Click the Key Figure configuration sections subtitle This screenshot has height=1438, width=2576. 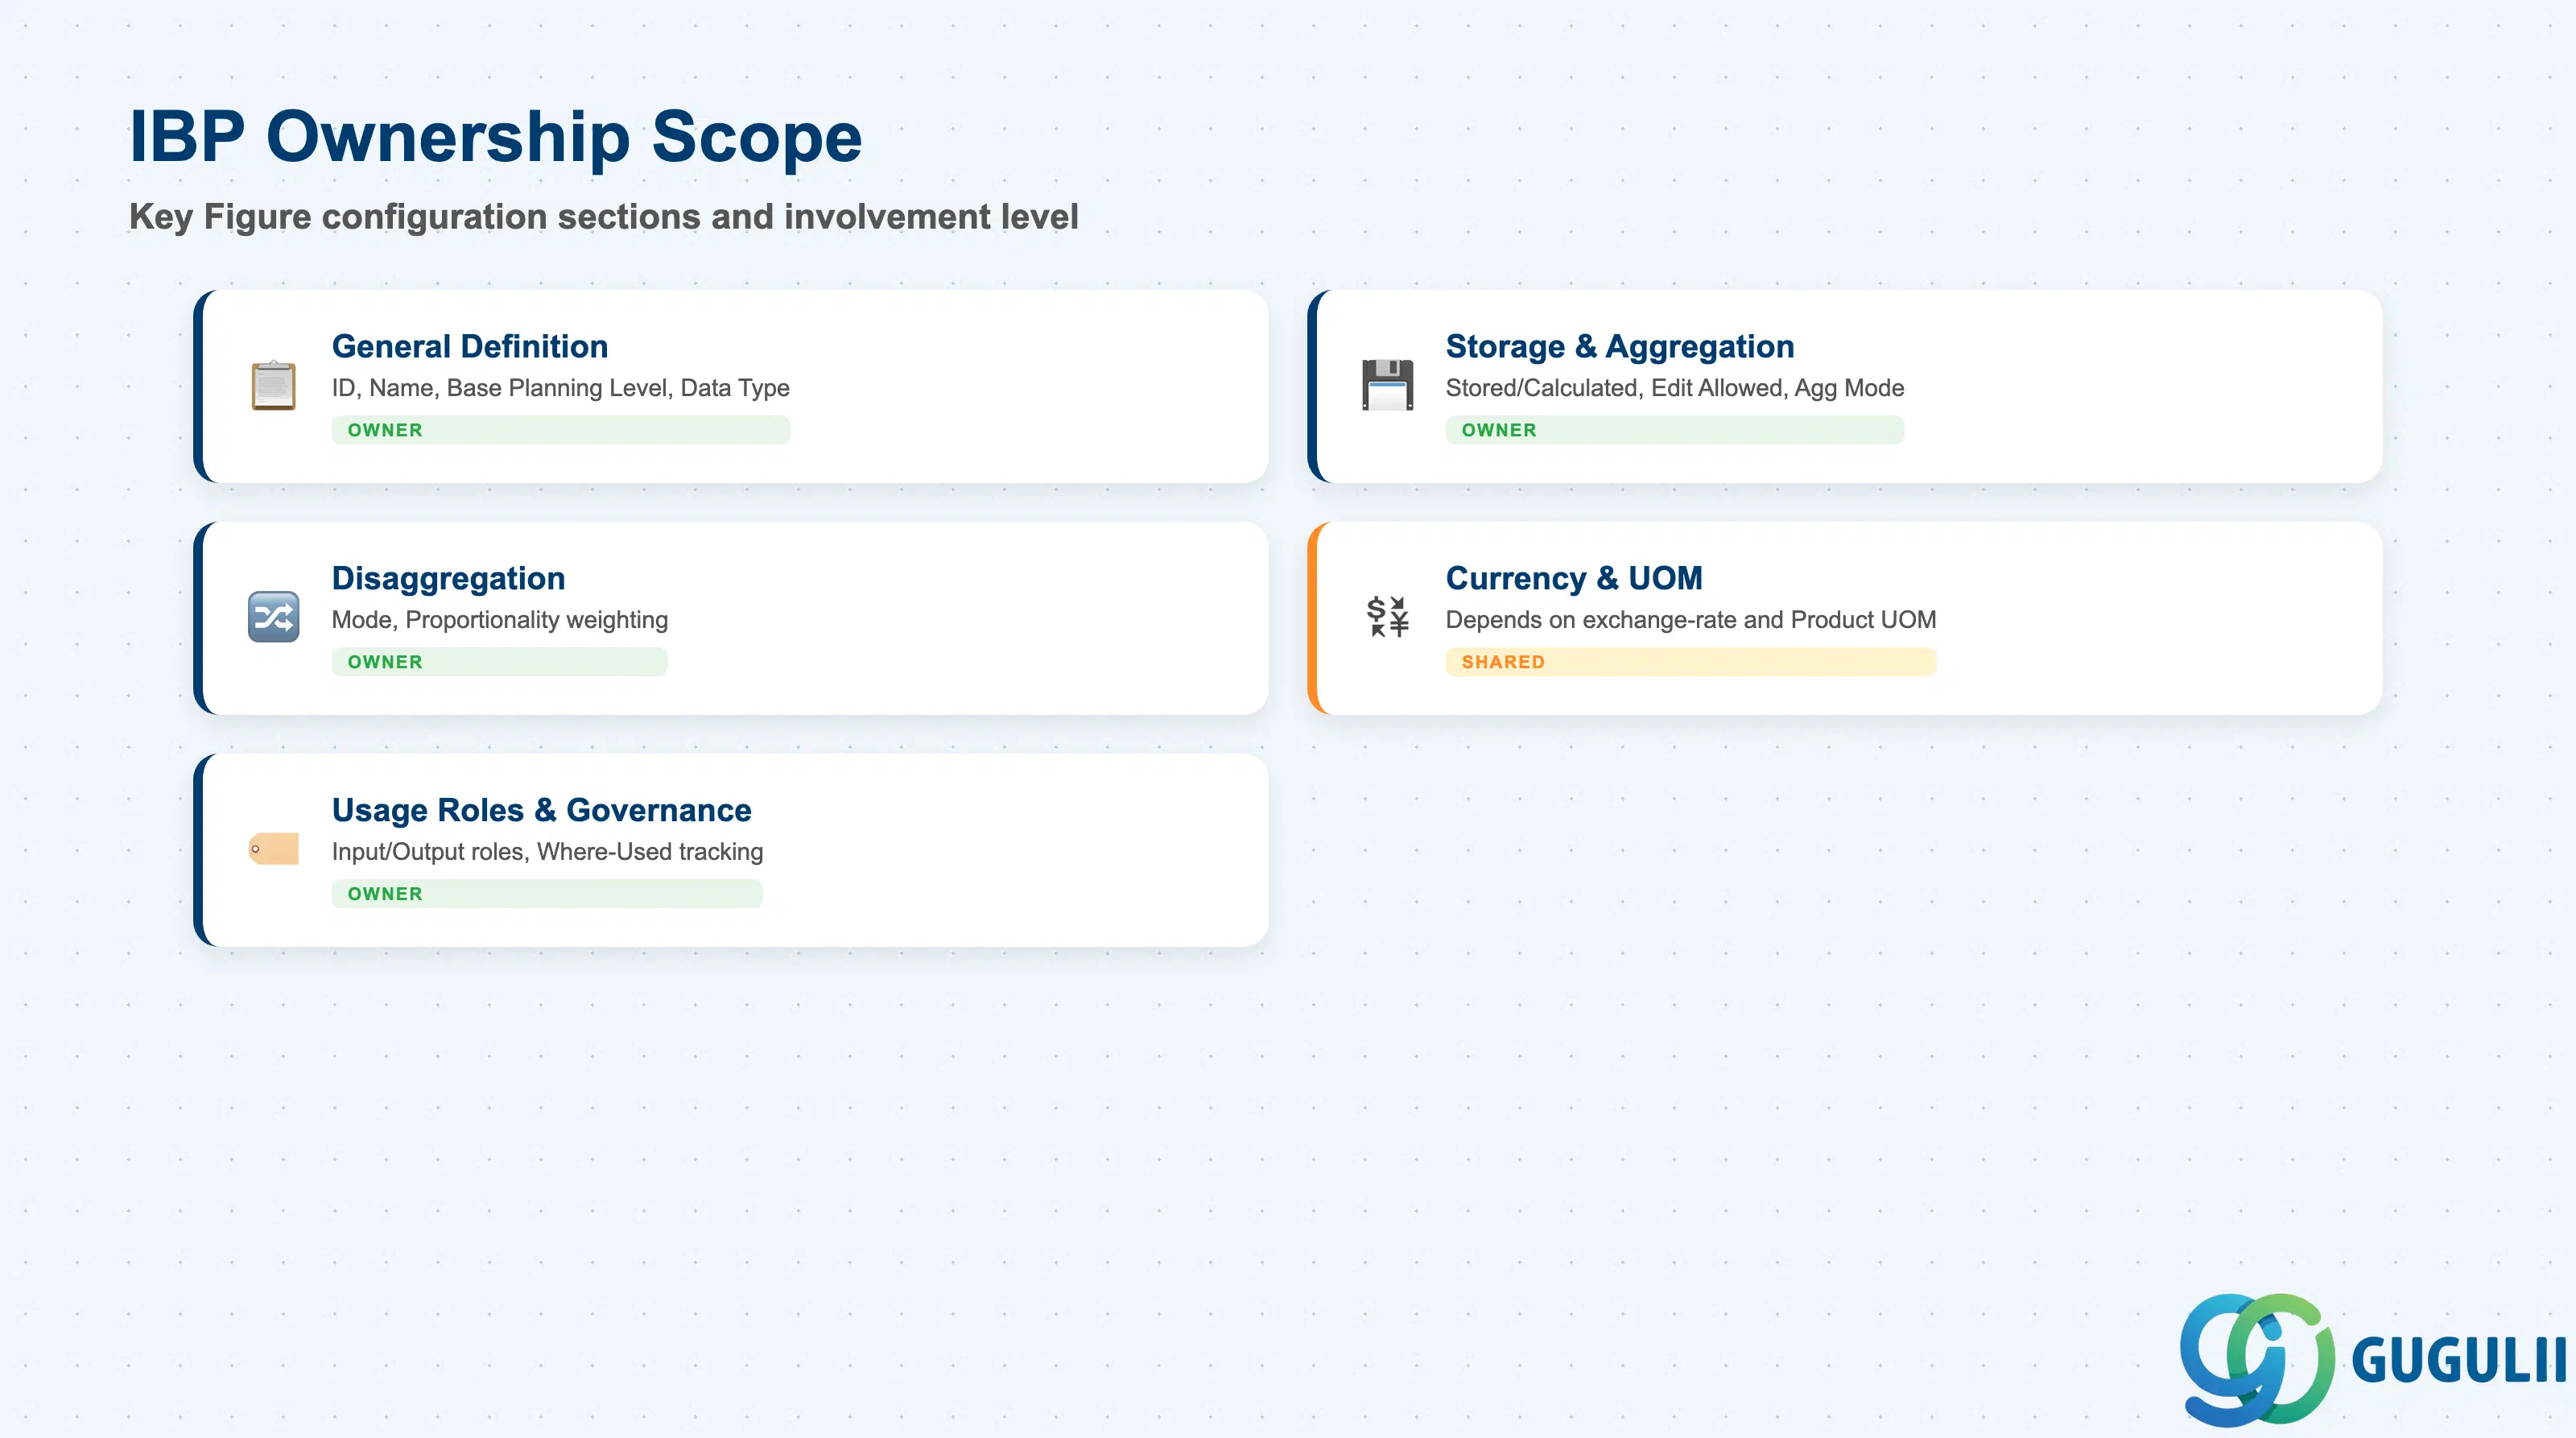pos(603,216)
